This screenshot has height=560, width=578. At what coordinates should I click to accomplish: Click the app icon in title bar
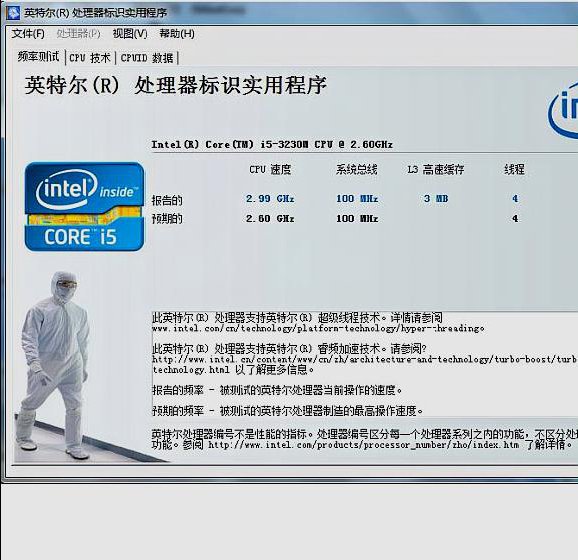tap(13, 13)
